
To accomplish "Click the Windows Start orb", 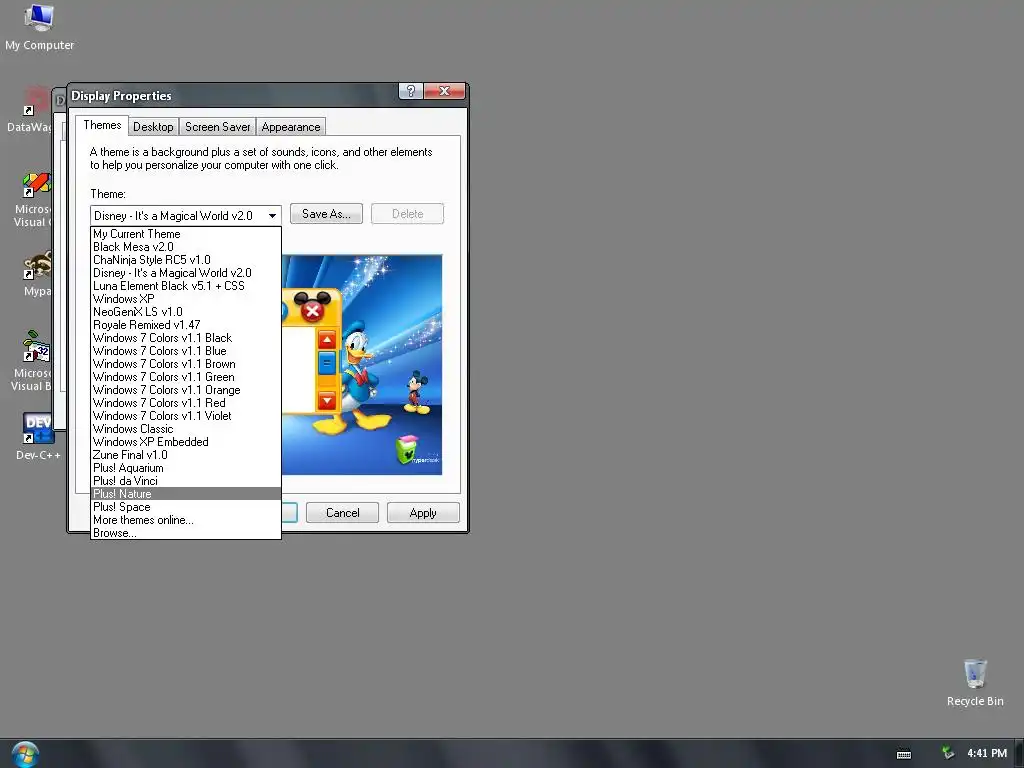I will point(25,754).
